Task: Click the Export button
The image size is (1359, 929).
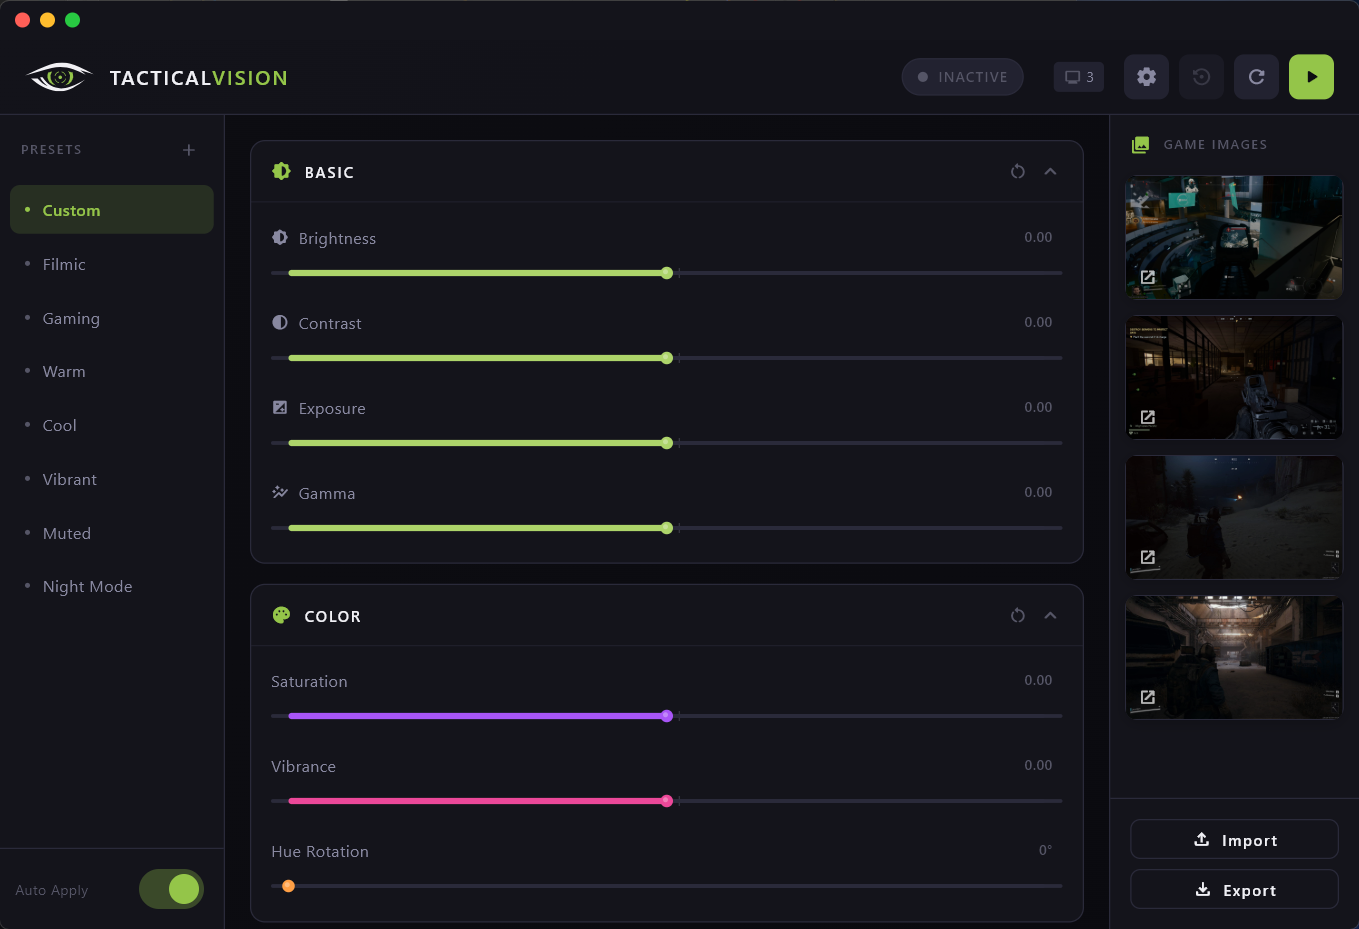Action: tap(1234, 889)
